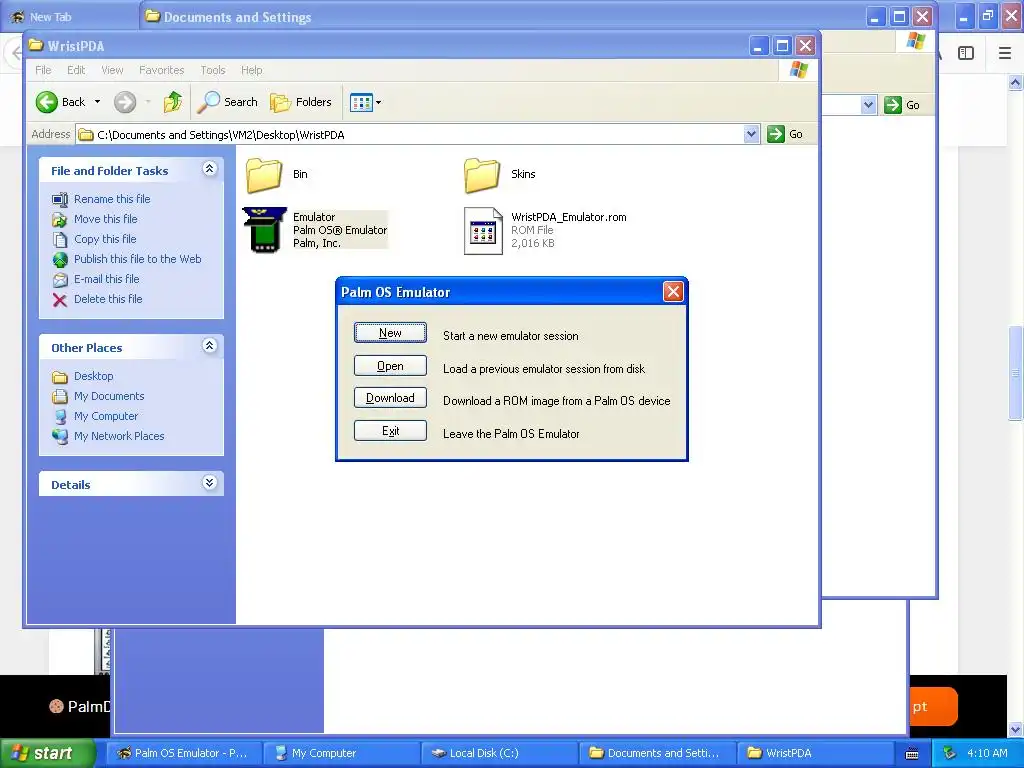This screenshot has height=768, width=1024.
Task: Click Copy this file task
Action: 104,239
